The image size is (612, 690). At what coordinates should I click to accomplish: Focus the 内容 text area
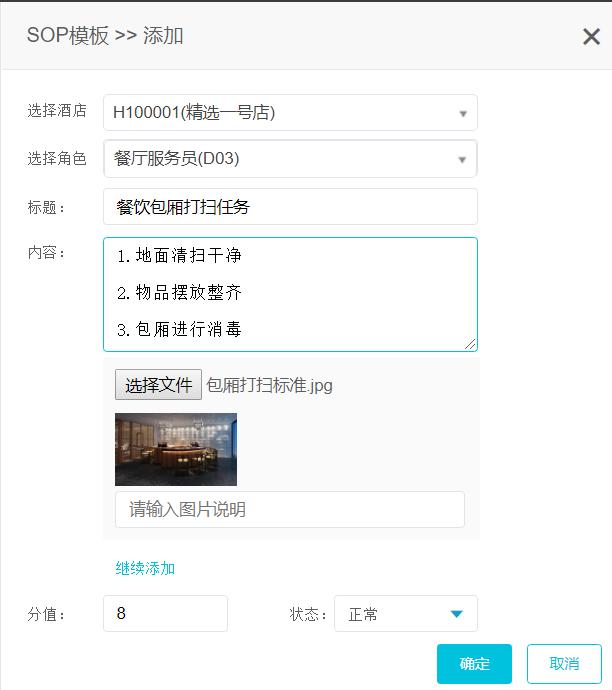click(290, 294)
